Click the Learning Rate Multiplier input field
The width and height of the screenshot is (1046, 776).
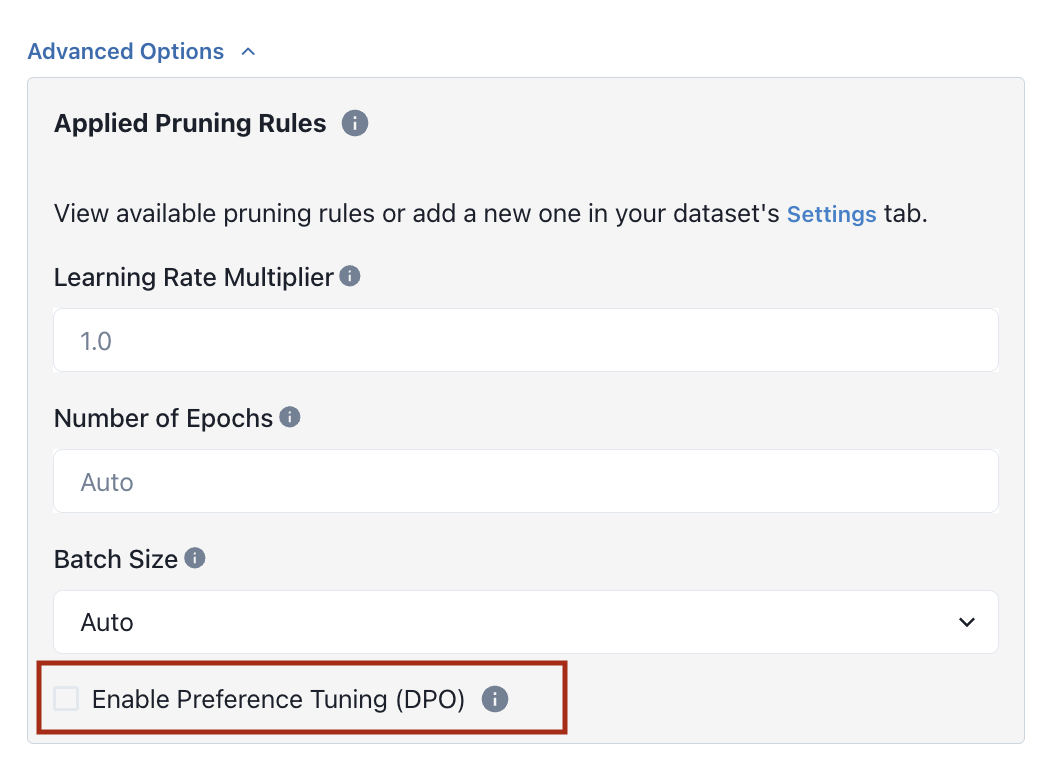525,340
